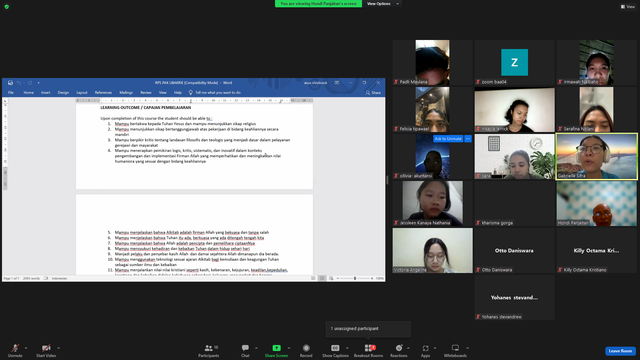Click the Indonesian language indicator in Word status bar
The width and height of the screenshot is (640, 360).
tap(60, 278)
